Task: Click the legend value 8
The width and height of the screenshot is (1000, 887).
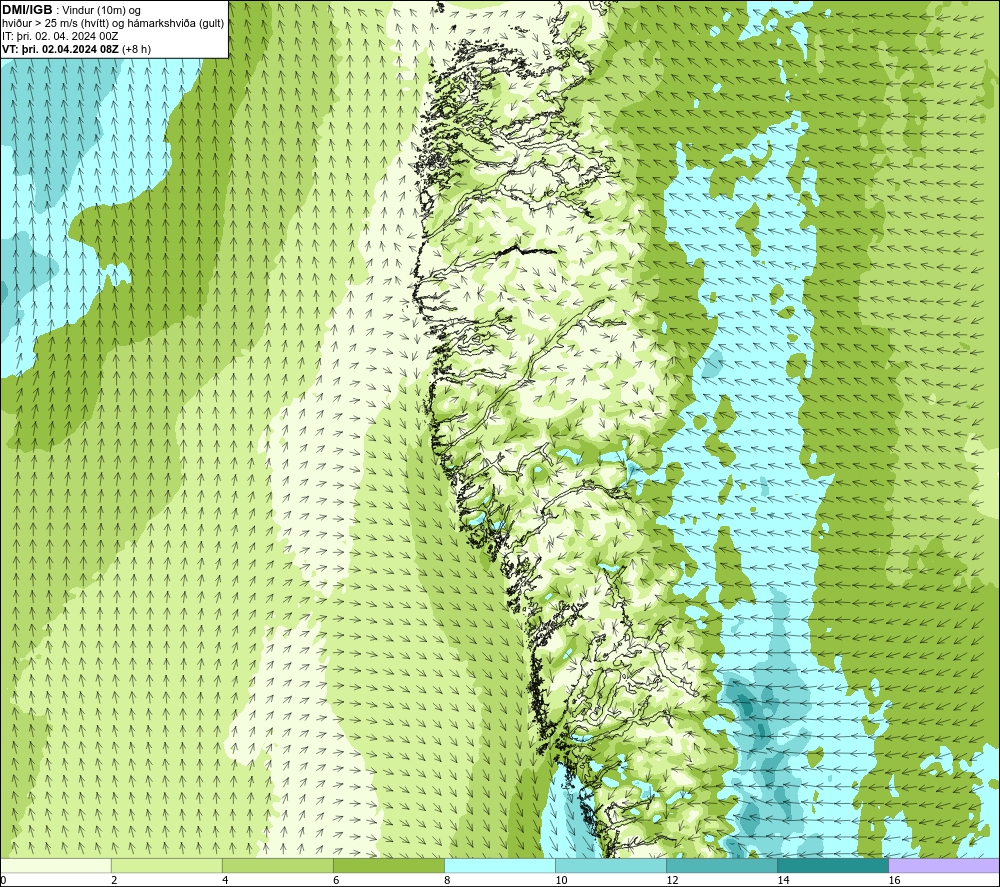Action: [447, 881]
